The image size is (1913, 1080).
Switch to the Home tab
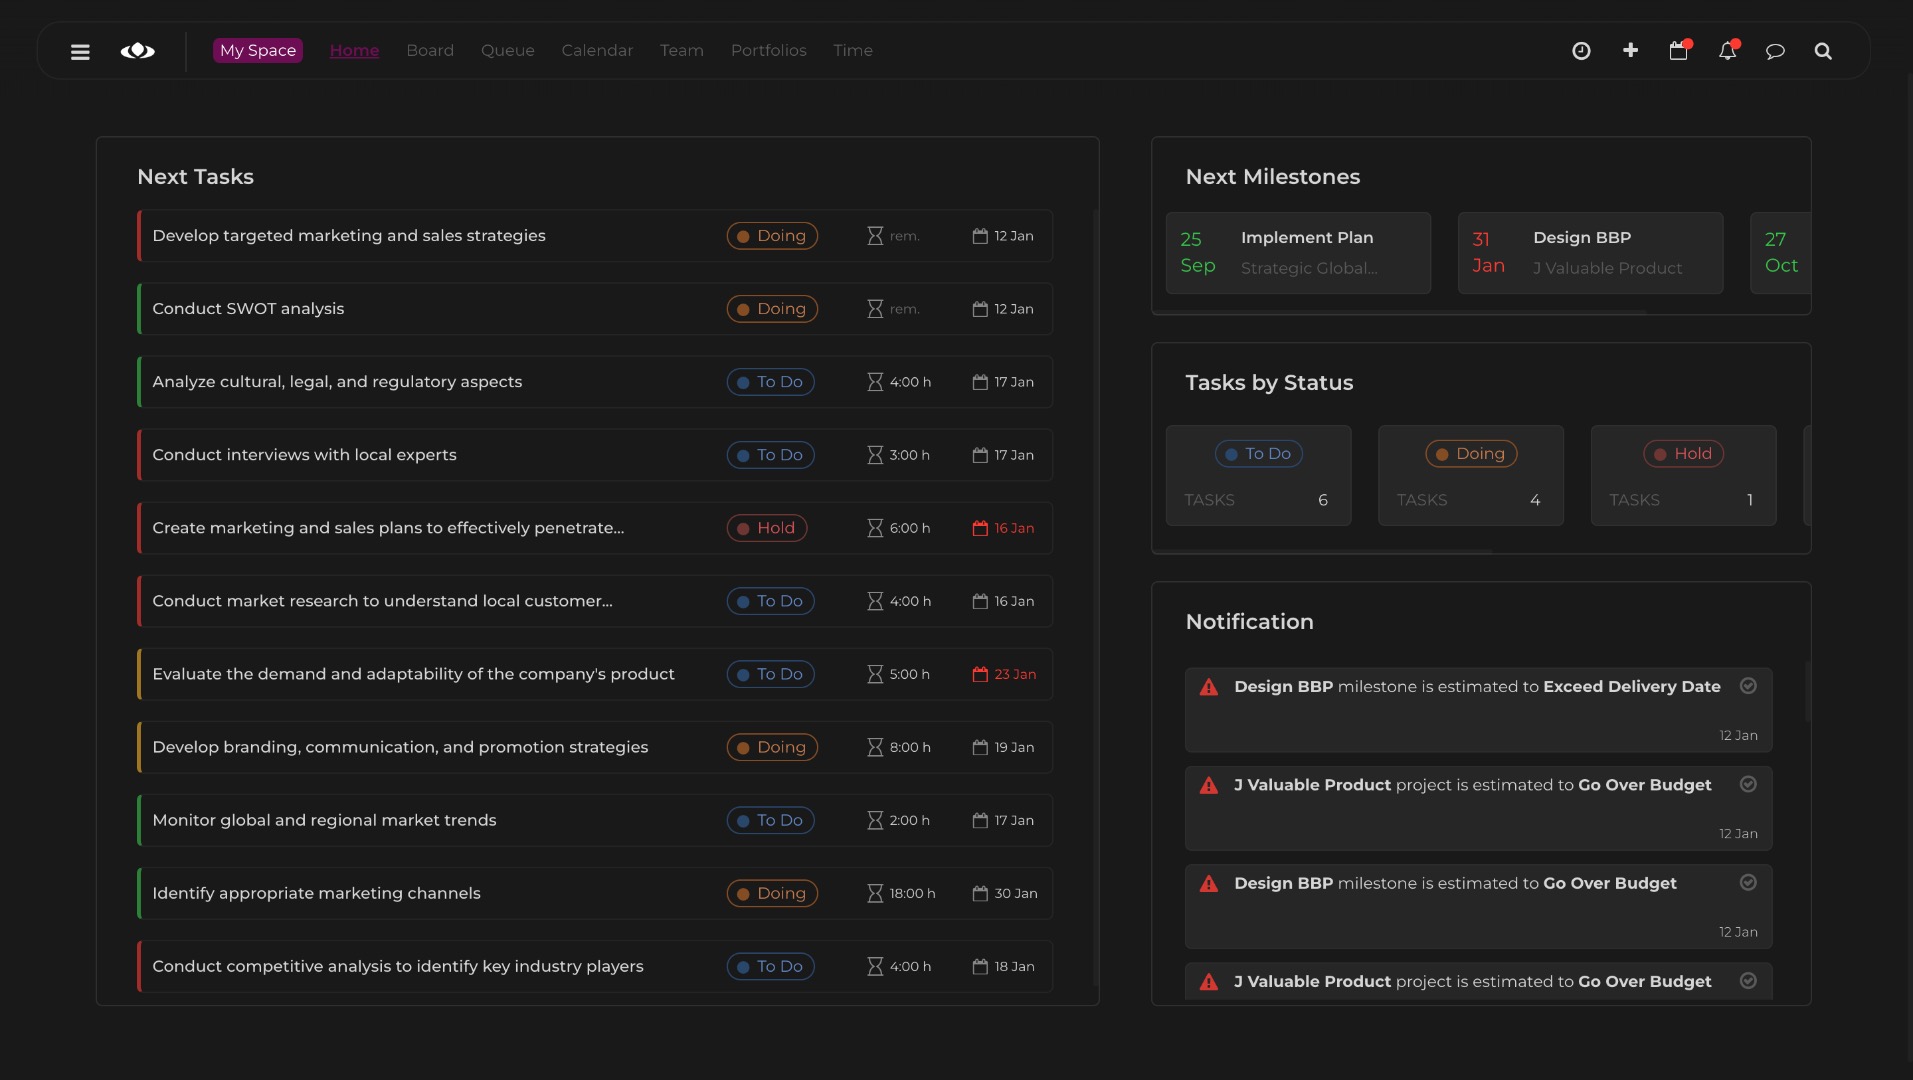click(354, 50)
